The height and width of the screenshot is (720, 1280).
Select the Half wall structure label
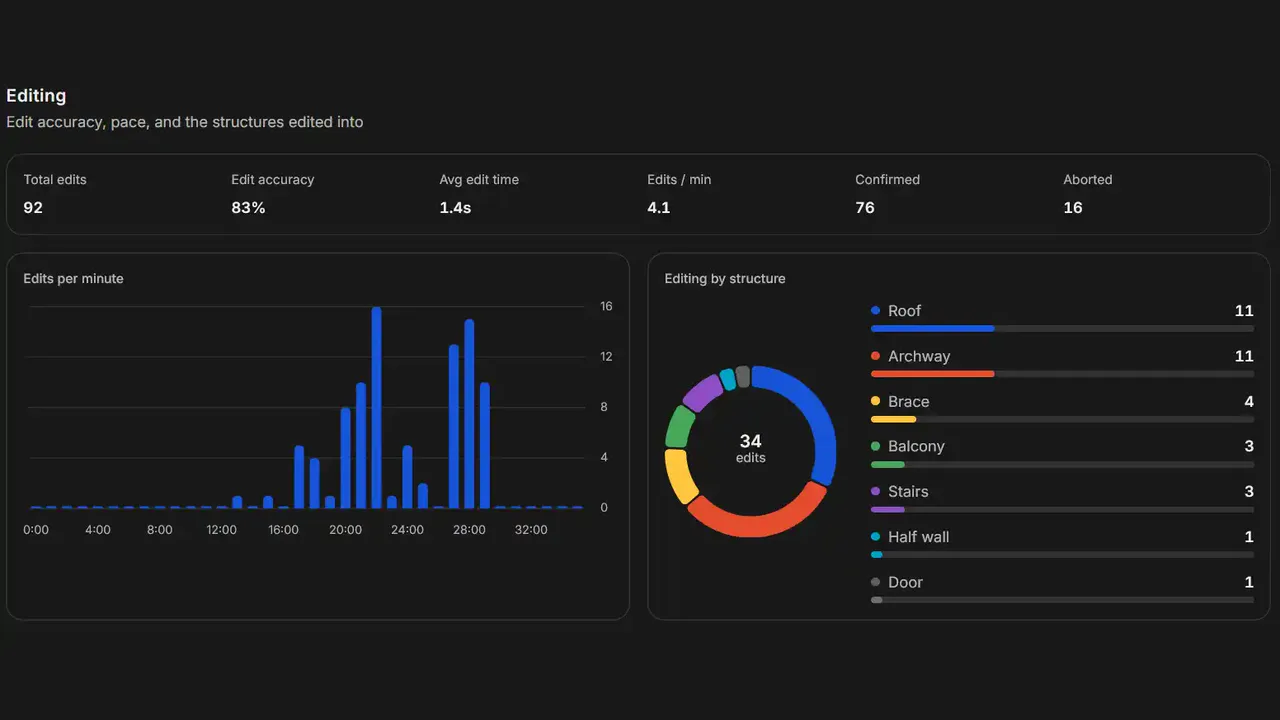point(918,537)
